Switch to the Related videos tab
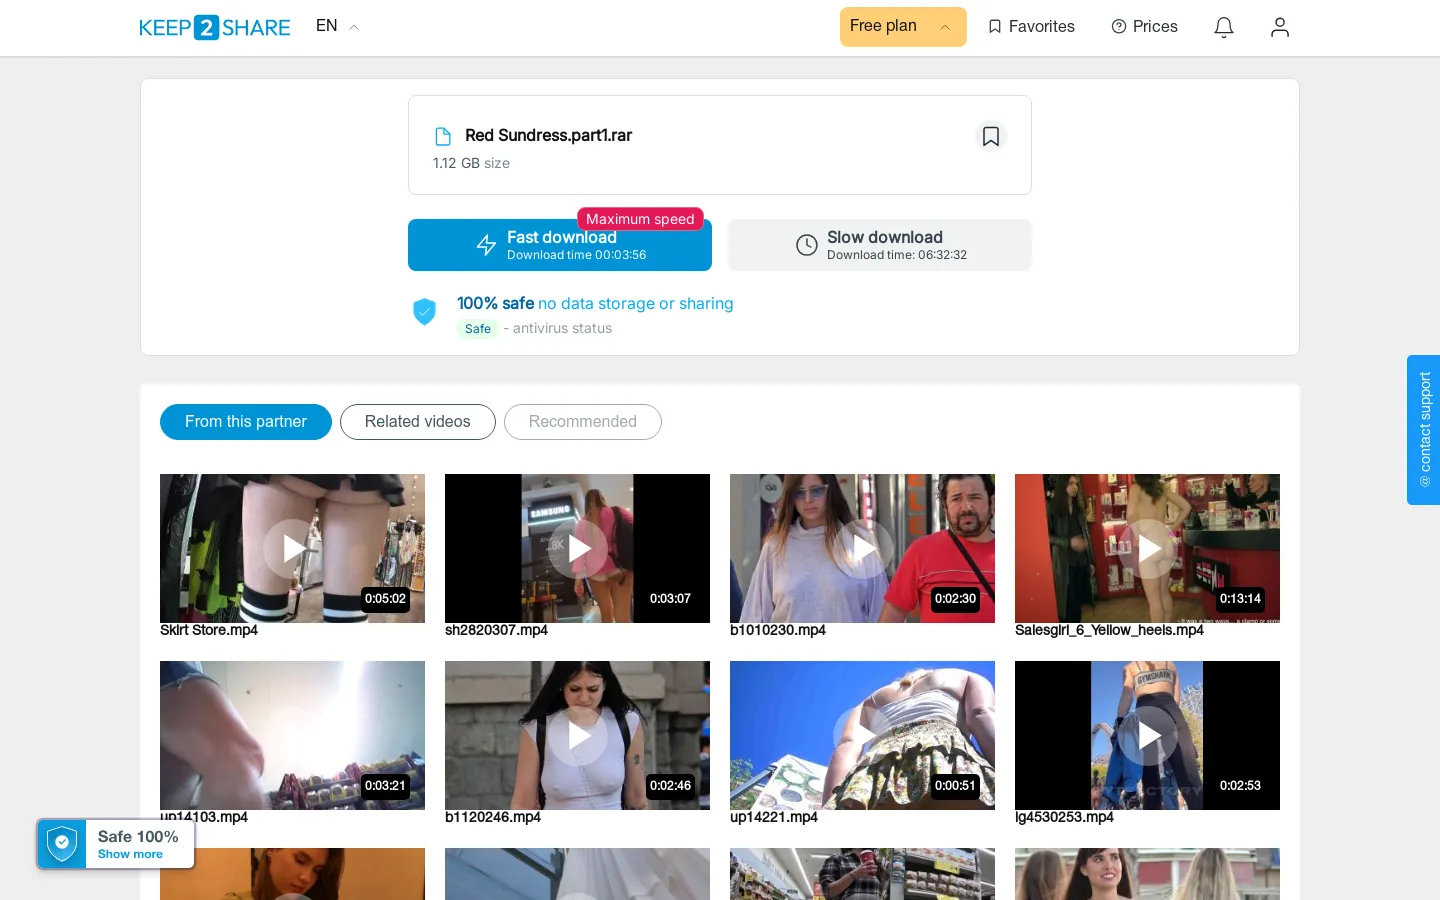The width and height of the screenshot is (1440, 900). tap(418, 422)
